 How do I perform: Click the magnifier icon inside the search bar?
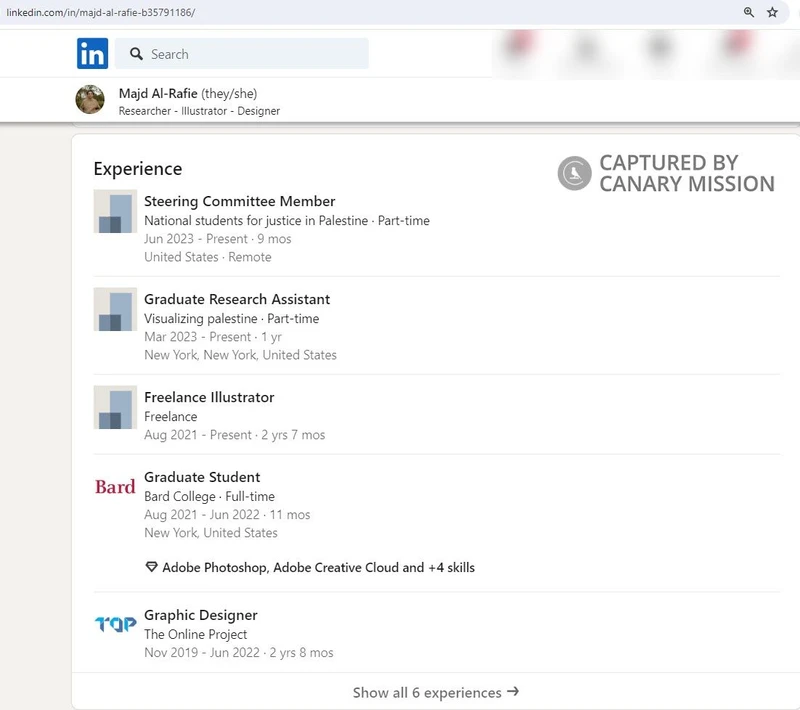136,53
